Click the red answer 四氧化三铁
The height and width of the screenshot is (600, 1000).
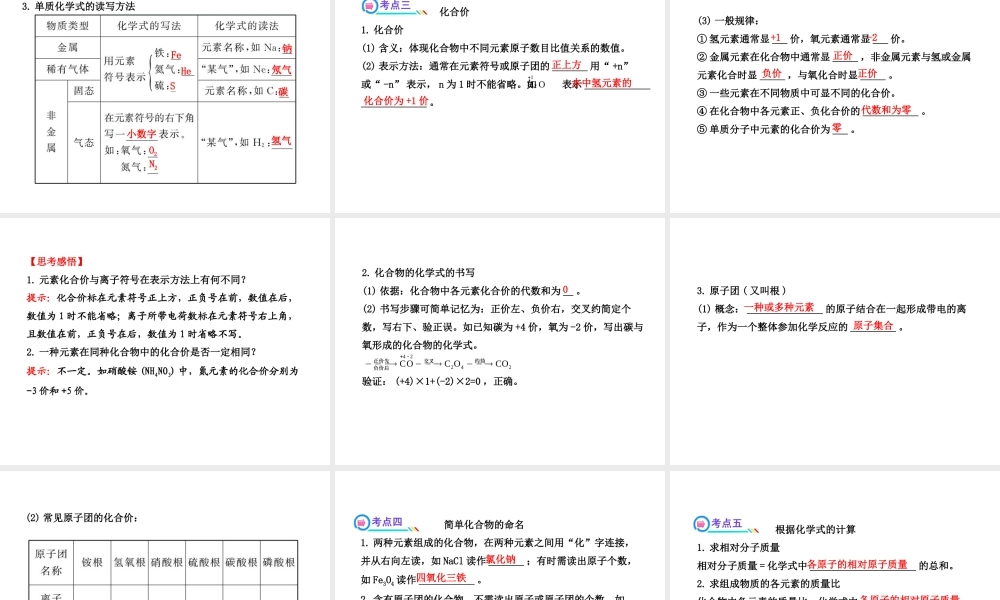[x=441, y=578]
